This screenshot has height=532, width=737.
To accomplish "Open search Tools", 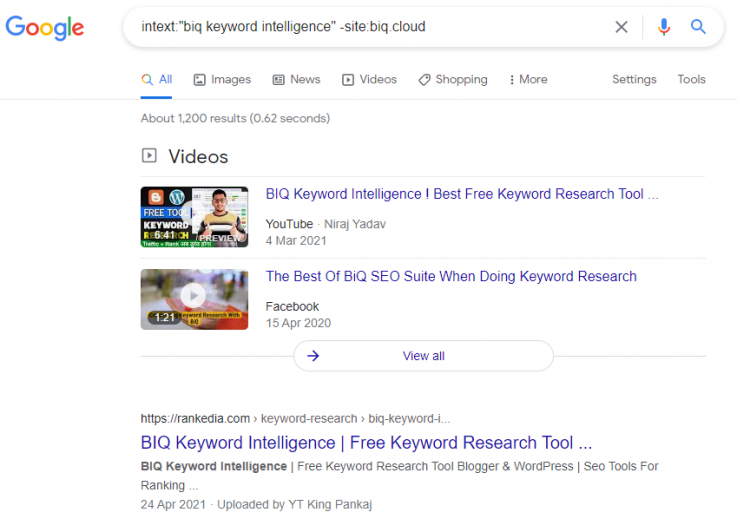I will [691, 79].
